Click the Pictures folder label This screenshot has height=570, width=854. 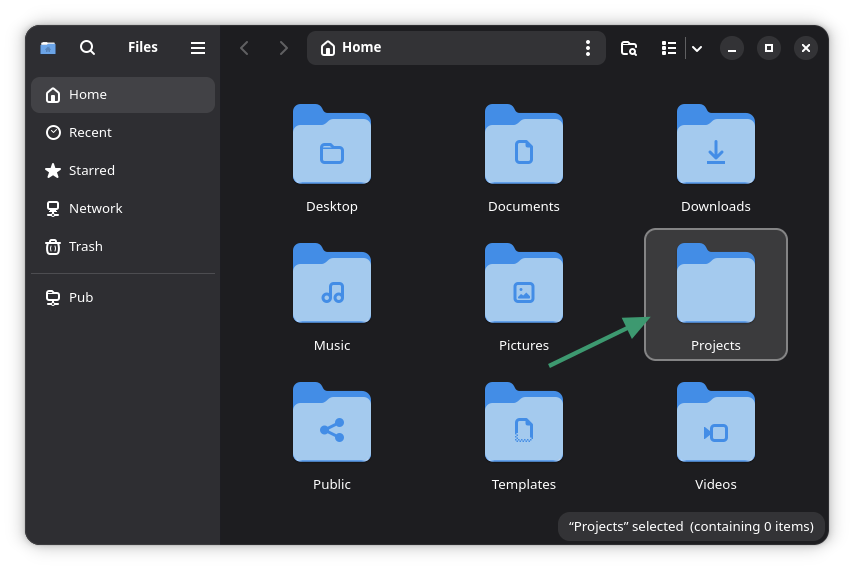(524, 346)
